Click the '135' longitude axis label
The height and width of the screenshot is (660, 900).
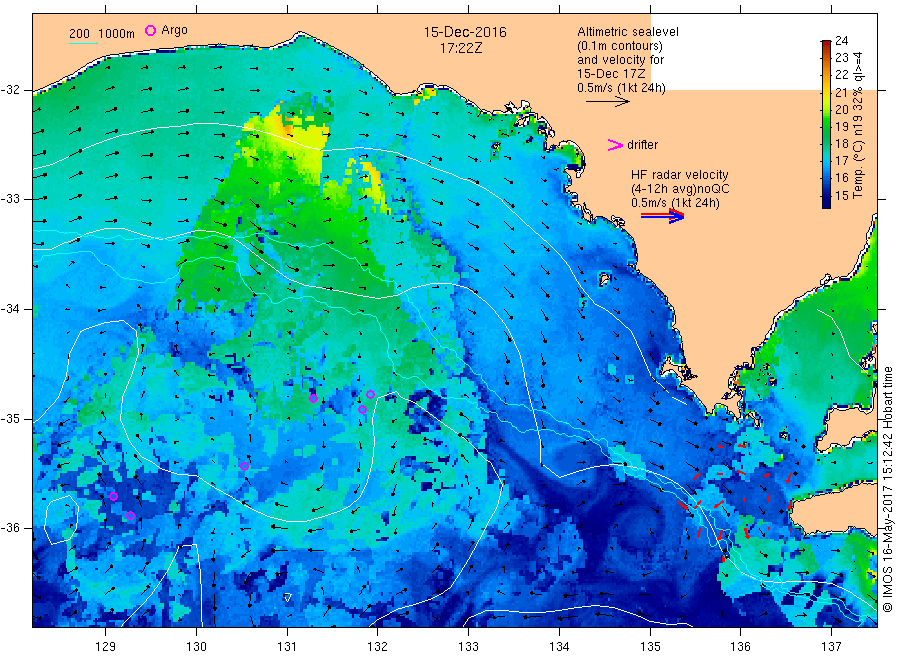point(650,647)
